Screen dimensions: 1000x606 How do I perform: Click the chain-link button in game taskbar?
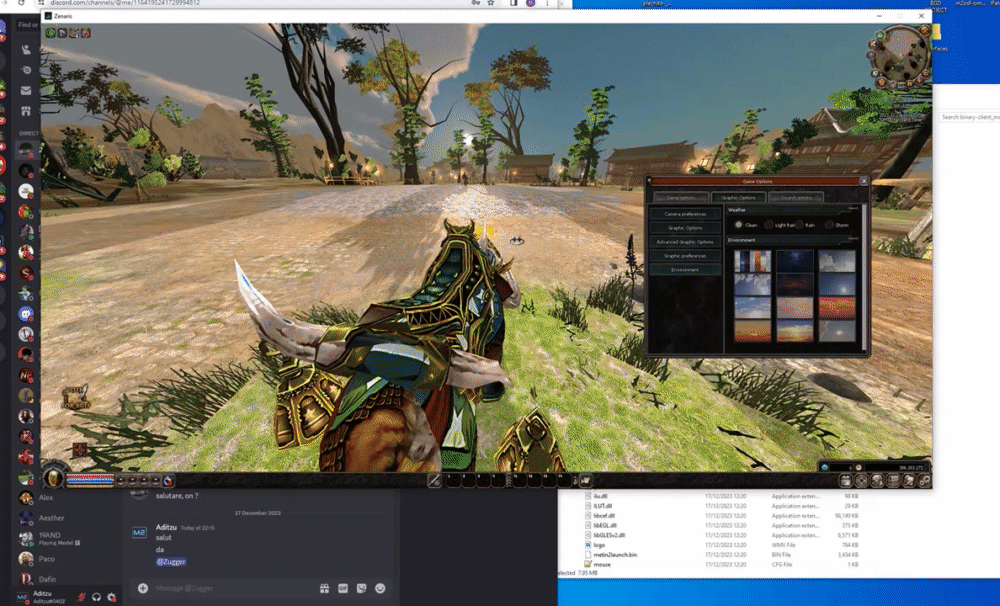924,481
